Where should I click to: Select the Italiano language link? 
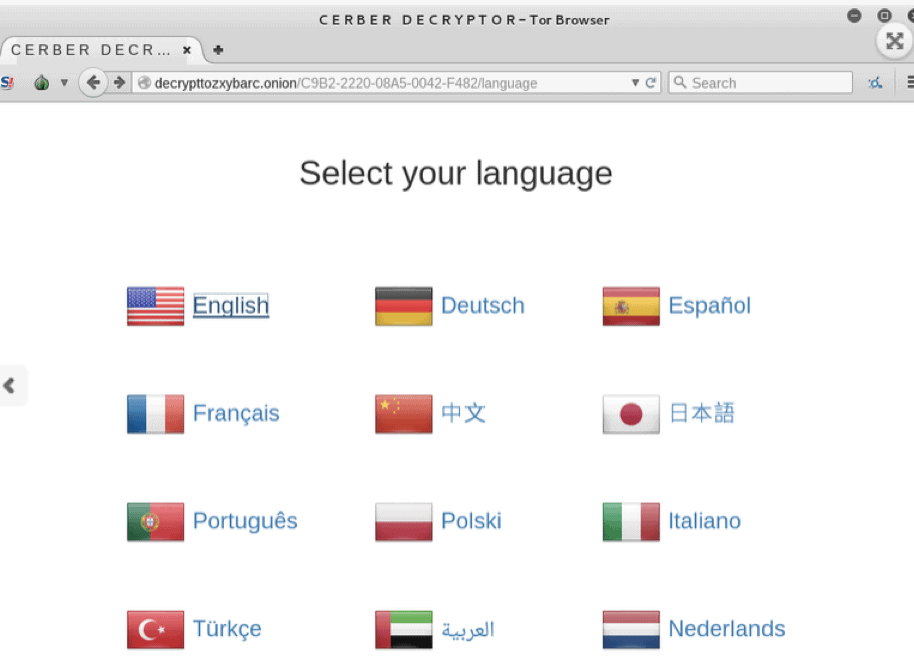pyautogui.click(x=704, y=521)
